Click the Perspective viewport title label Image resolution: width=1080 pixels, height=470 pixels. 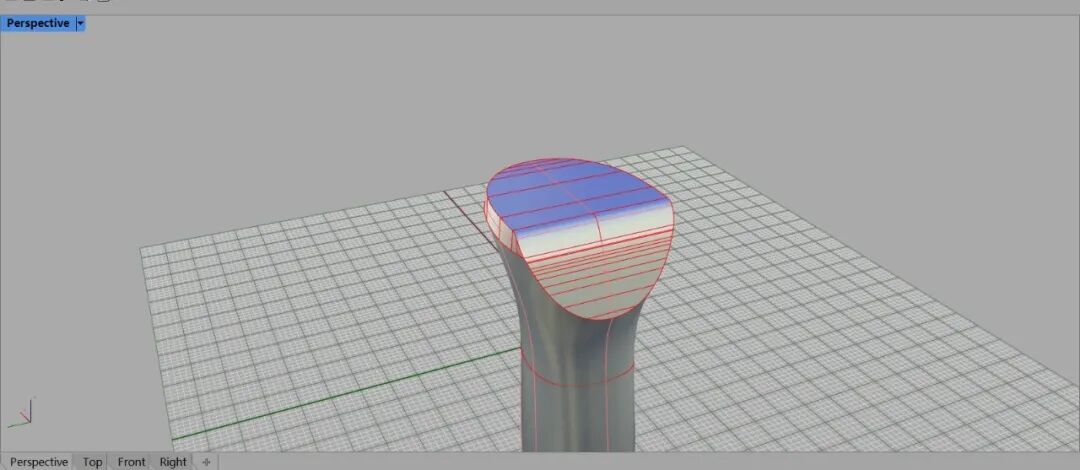38,23
